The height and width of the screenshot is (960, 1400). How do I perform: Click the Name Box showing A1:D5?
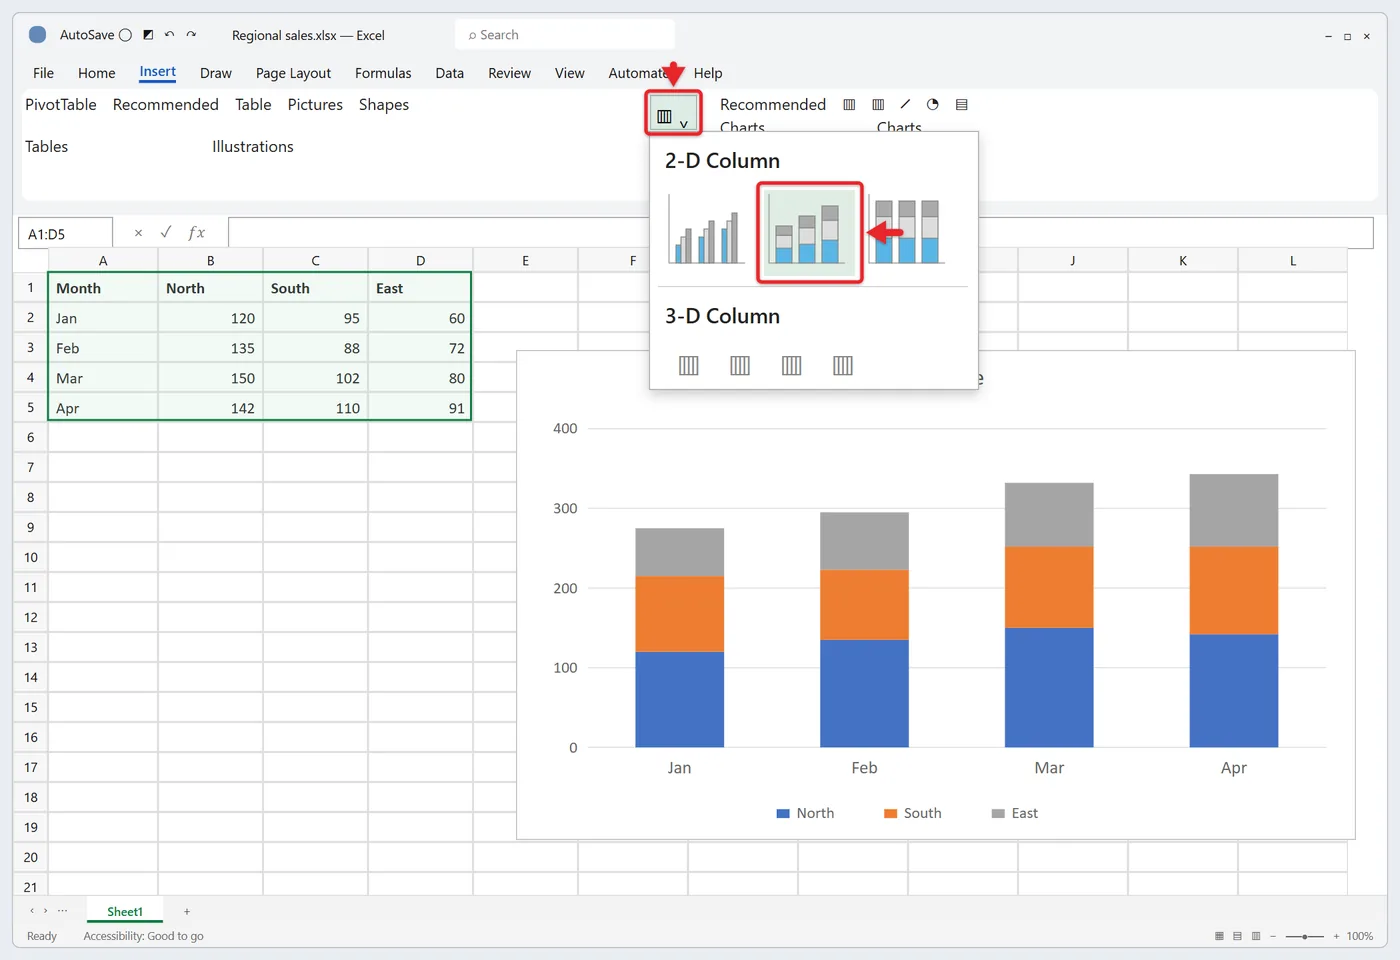coord(65,233)
